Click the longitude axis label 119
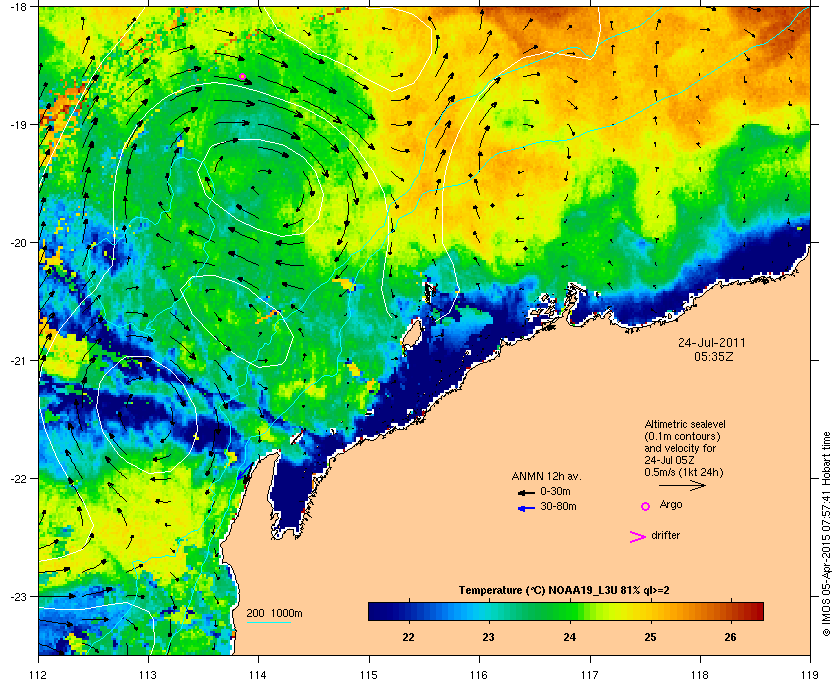Screen dimensions: 840x680 (x=810, y=674)
